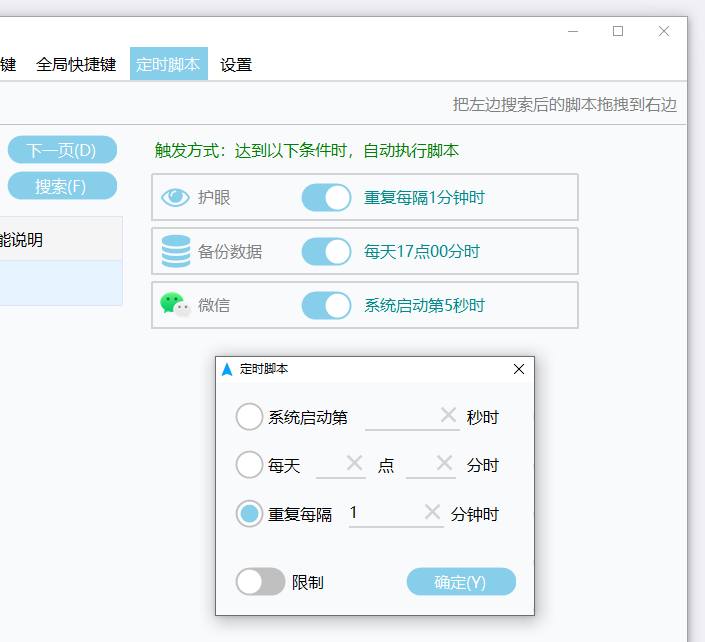Click the eye icon for 护眼 script

175,198
